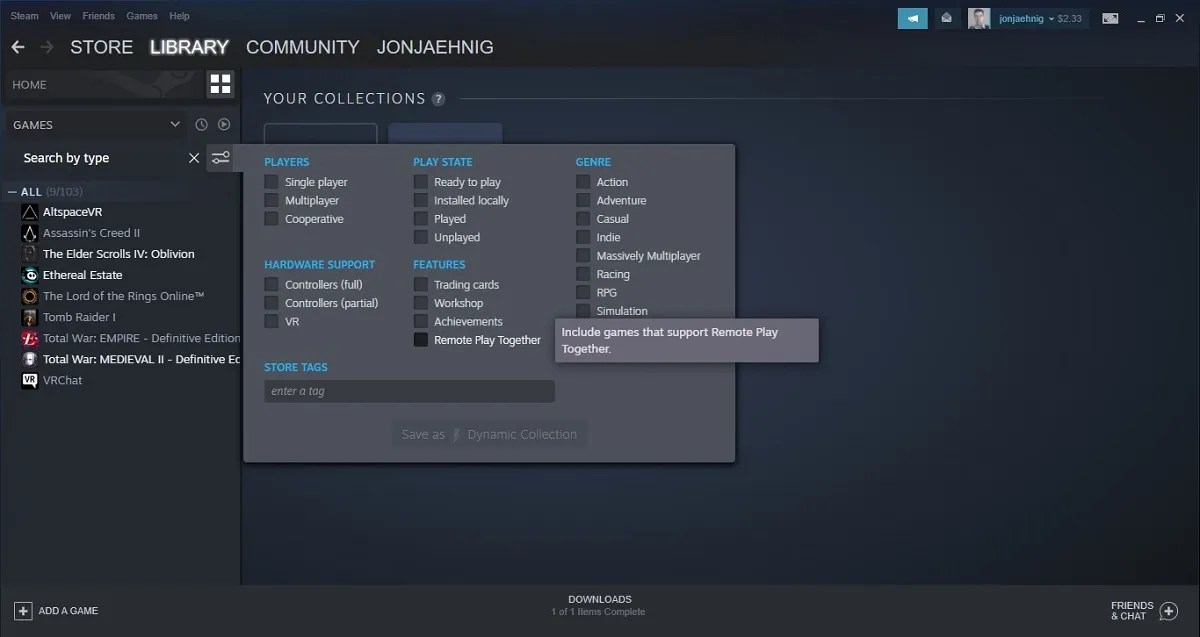
Task: Open the notifications bell icon
Action: click(946, 18)
